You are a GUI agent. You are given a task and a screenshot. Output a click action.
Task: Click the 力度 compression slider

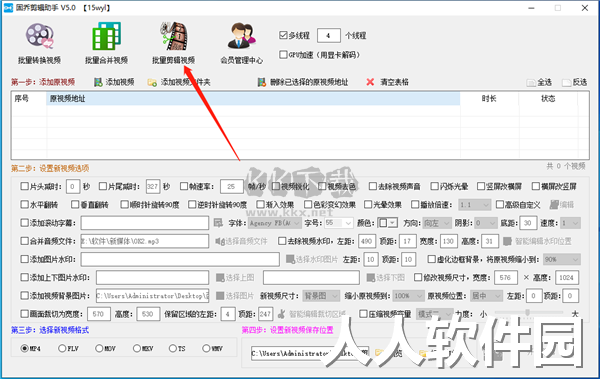click(528, 313)
